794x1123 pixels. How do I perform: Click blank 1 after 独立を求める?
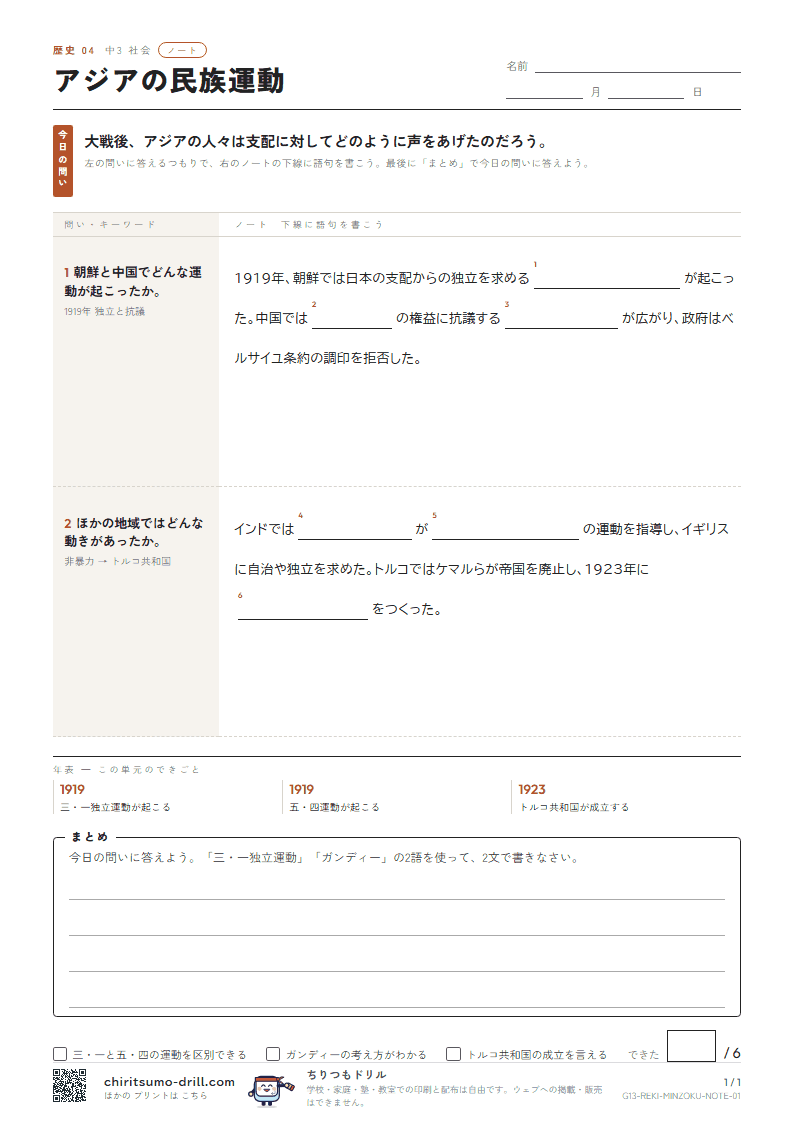(607, 279)
